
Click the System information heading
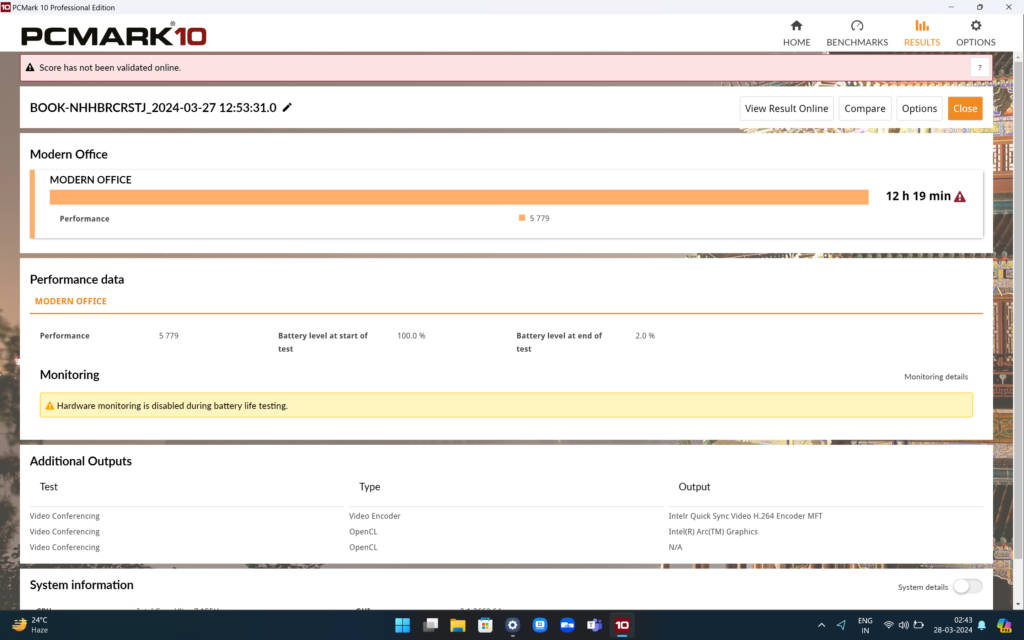point(82,585)
